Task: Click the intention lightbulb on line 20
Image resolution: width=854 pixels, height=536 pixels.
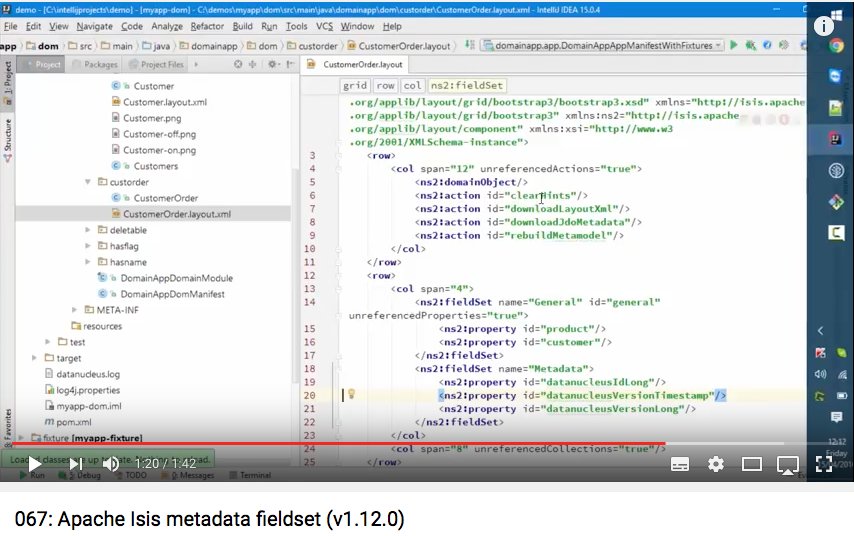Action: tap(351, 394)
